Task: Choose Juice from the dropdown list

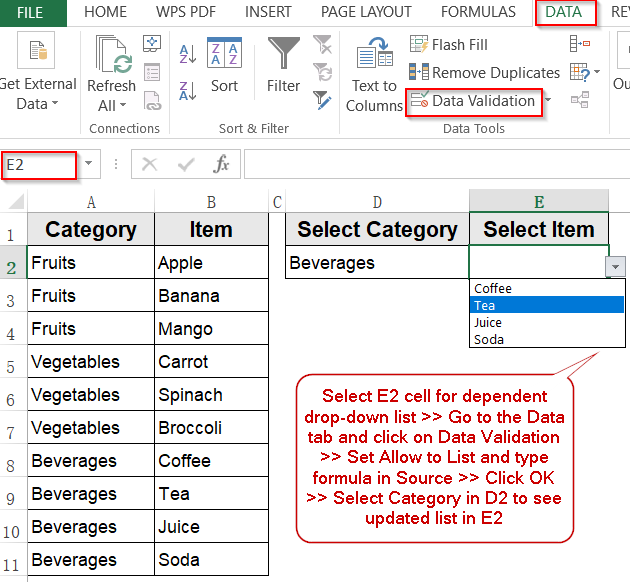Action: 489,323
